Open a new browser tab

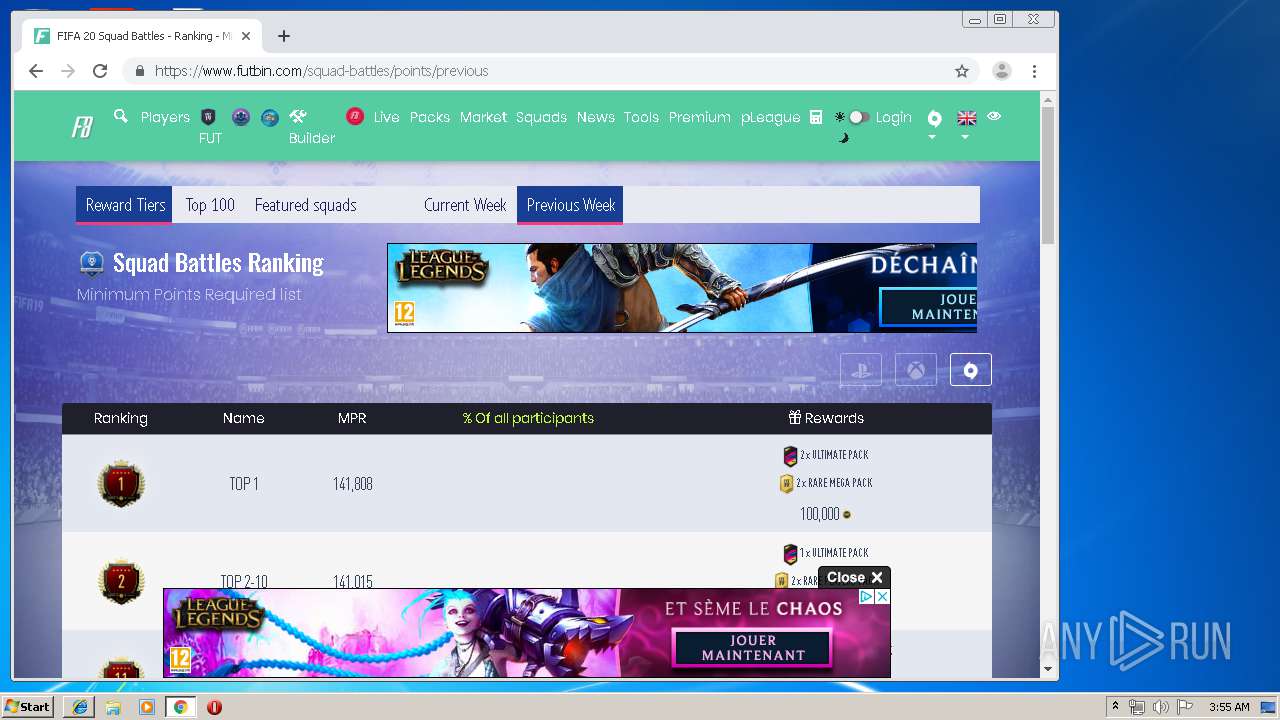pos(284,36)
